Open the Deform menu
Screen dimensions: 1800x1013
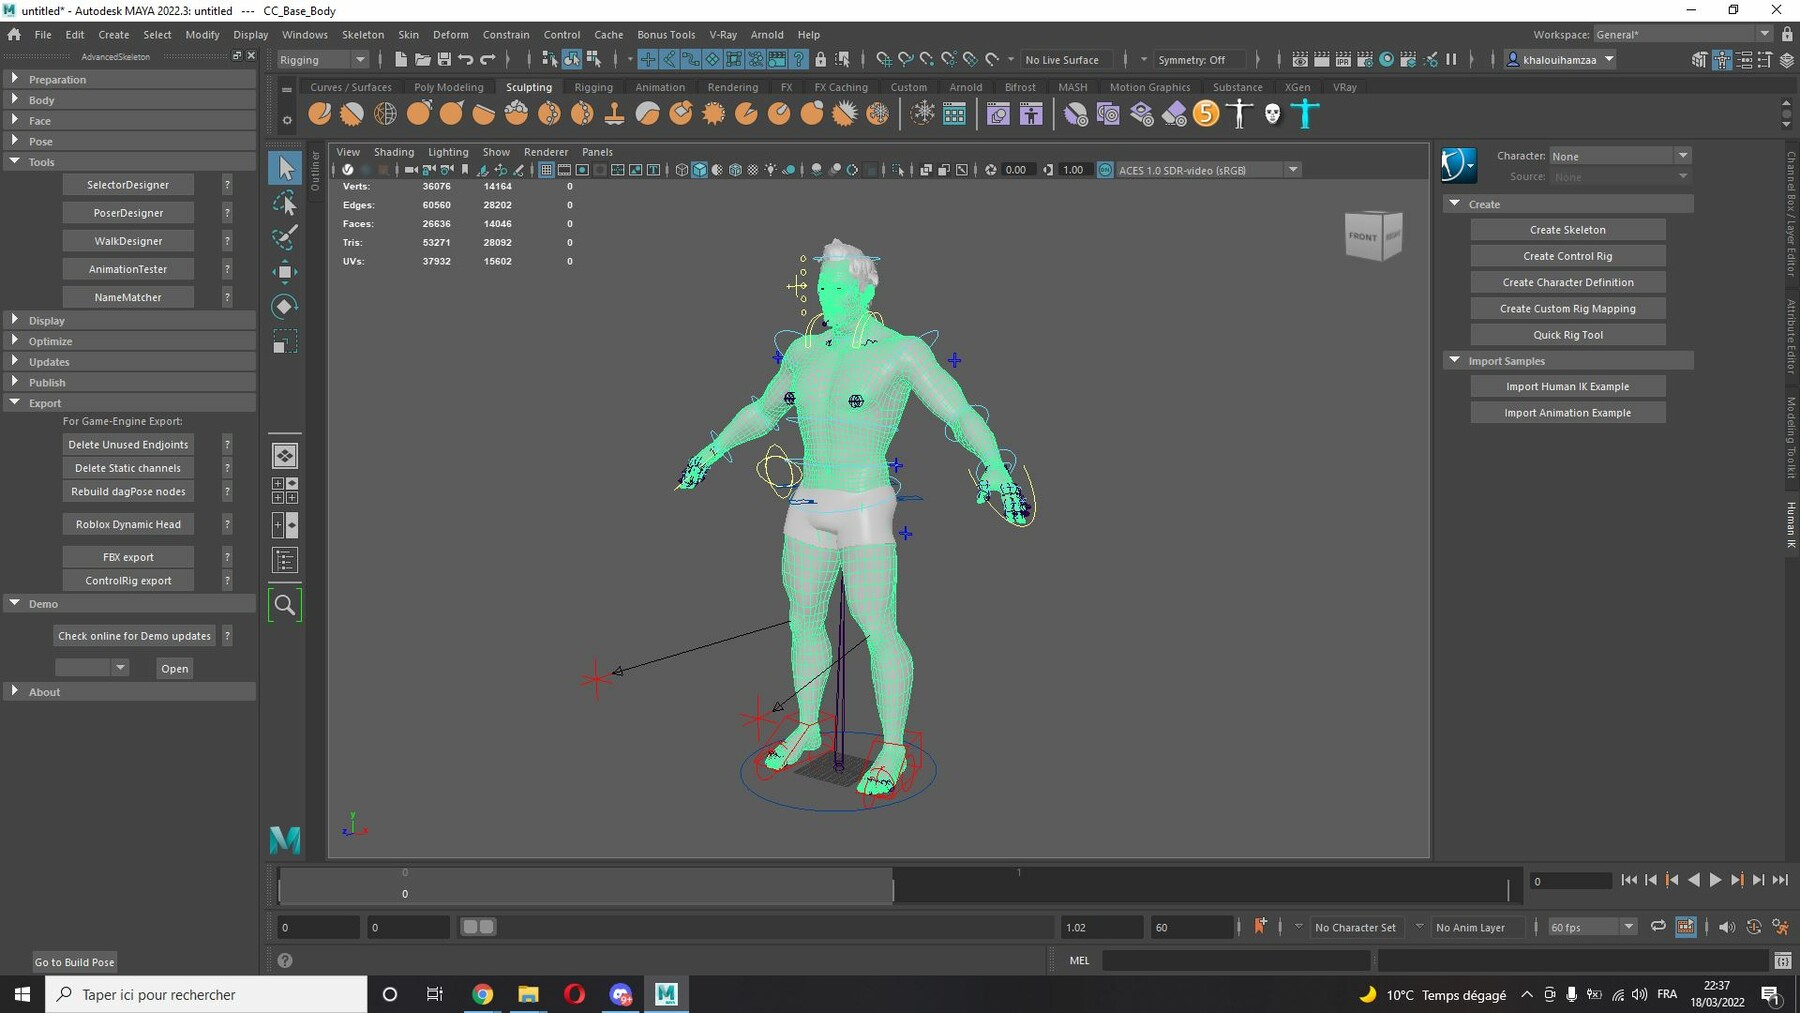450,34
